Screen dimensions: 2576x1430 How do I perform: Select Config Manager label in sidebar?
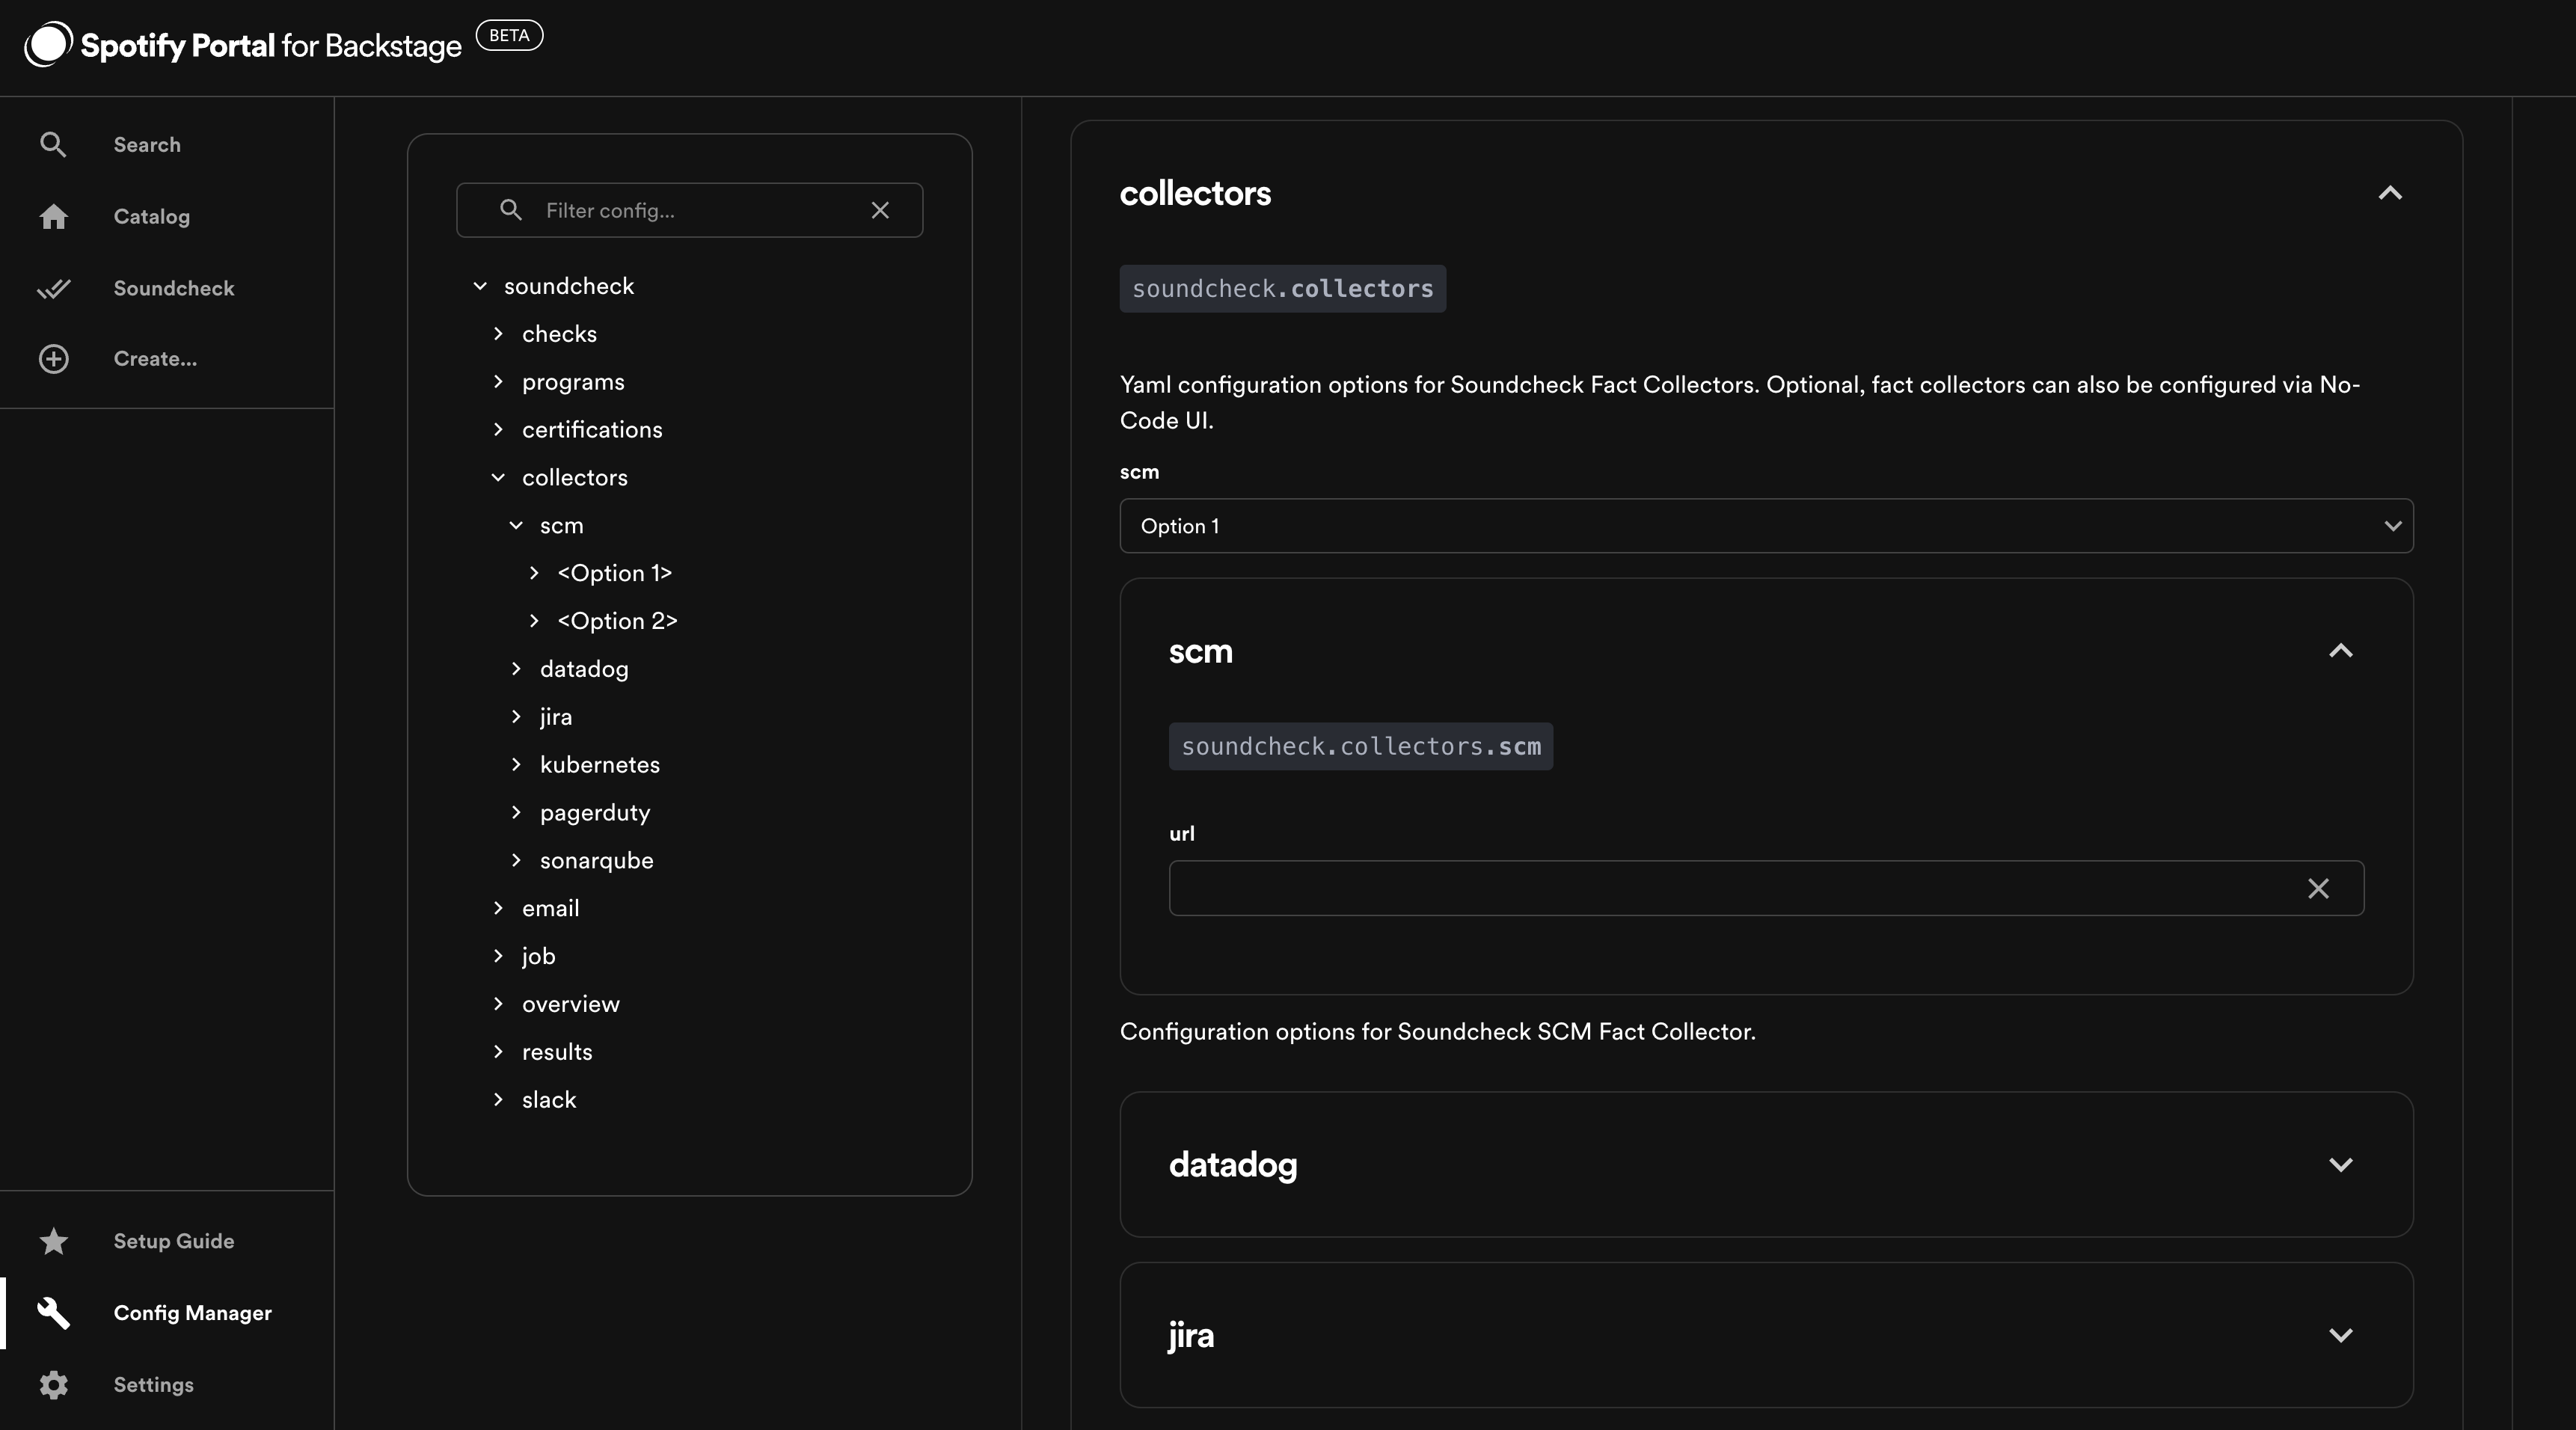coord(192,1313)
